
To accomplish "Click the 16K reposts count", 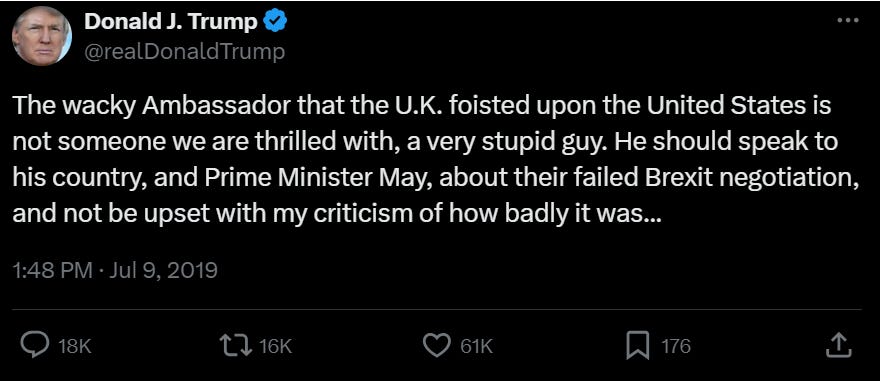I will [x=276, y=346].
